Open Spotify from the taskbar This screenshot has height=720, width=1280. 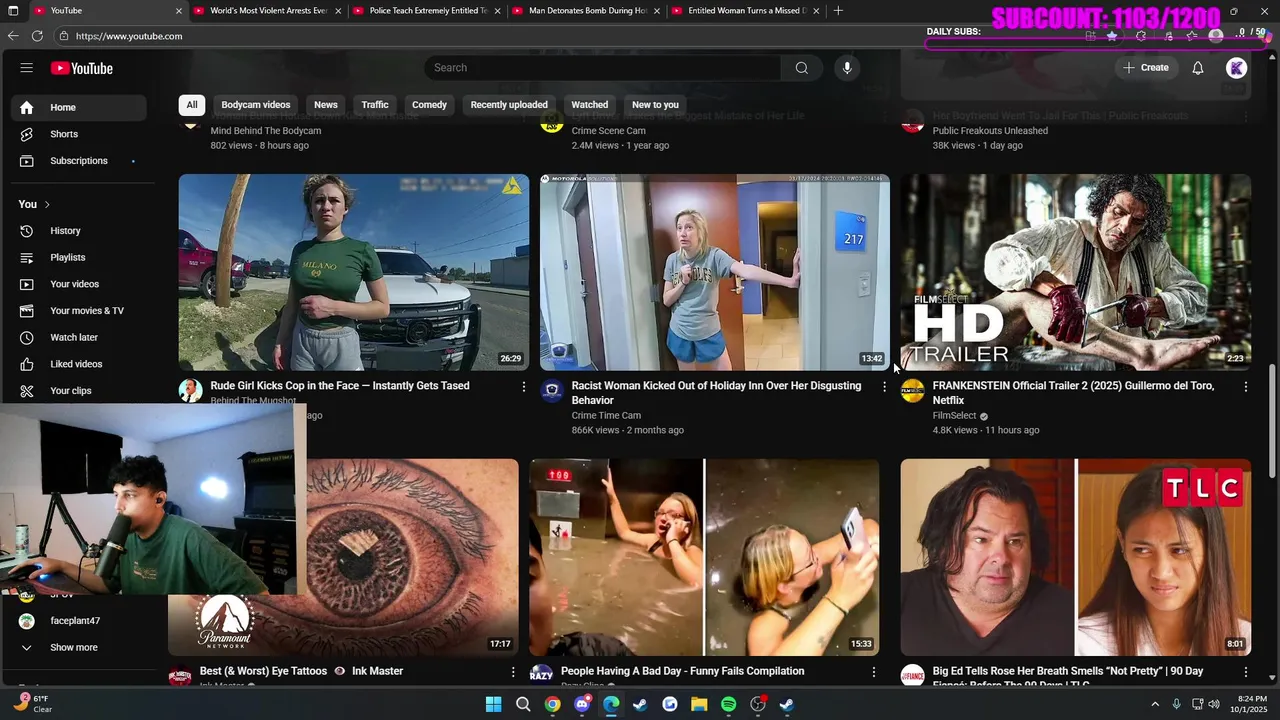coord(728,704)
